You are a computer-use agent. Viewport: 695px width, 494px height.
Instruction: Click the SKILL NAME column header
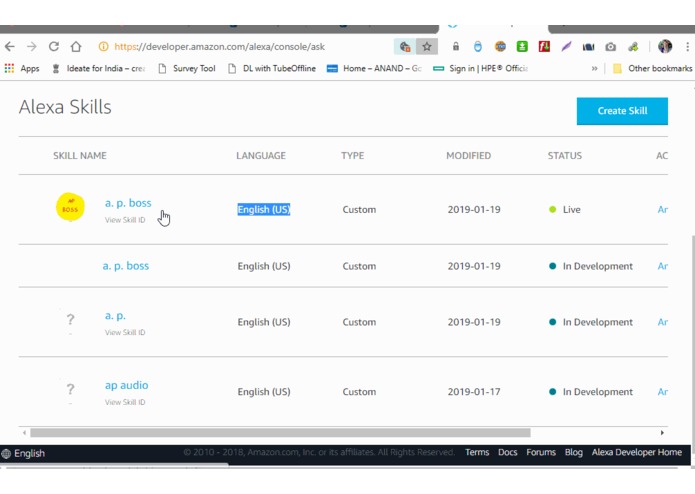click(80, 156)
